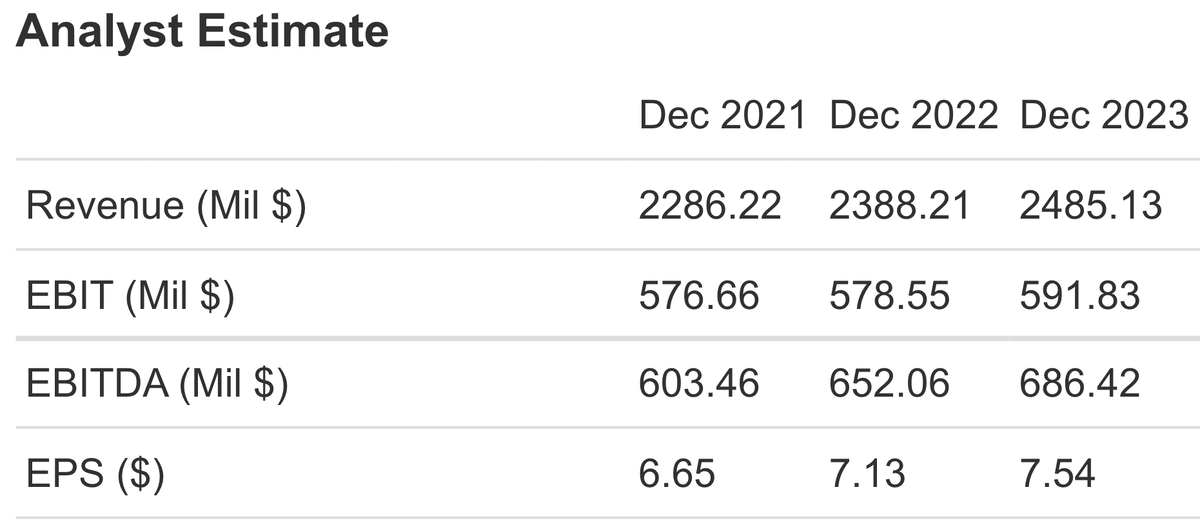Select EBIT value 591.83
This screenshot has height=525, width=1200.
coord(1079,296)
